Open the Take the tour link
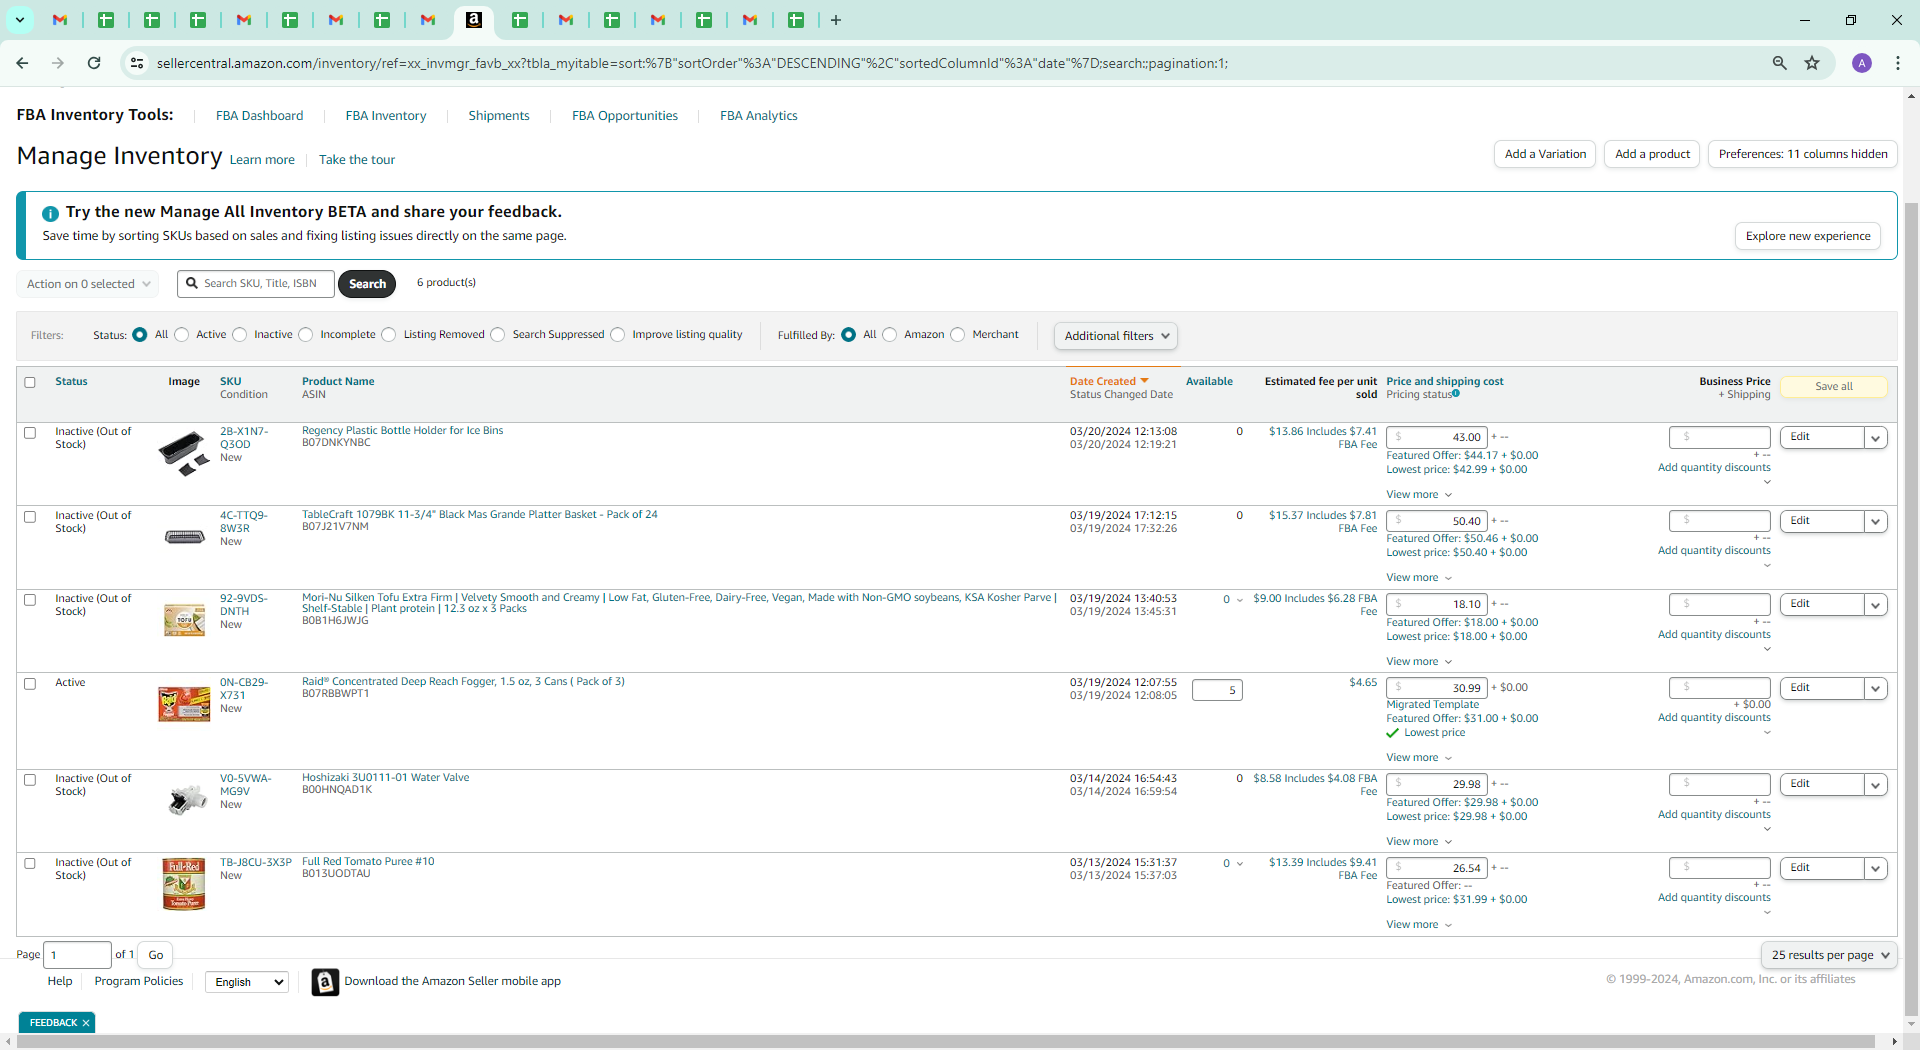1920x1050 pixels. 357,160
